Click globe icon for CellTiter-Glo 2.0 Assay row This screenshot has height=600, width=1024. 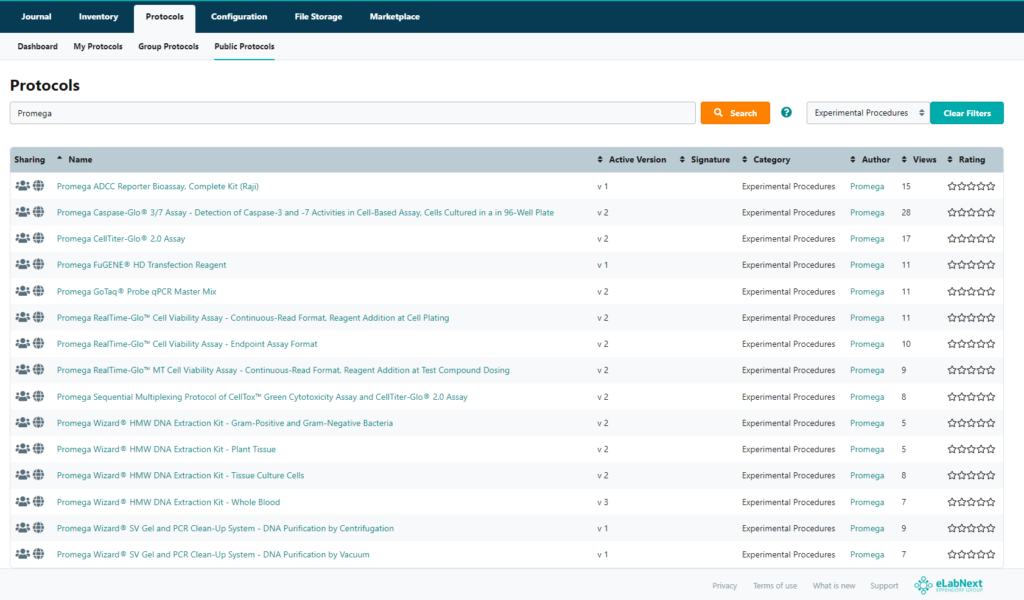[39, 238]
